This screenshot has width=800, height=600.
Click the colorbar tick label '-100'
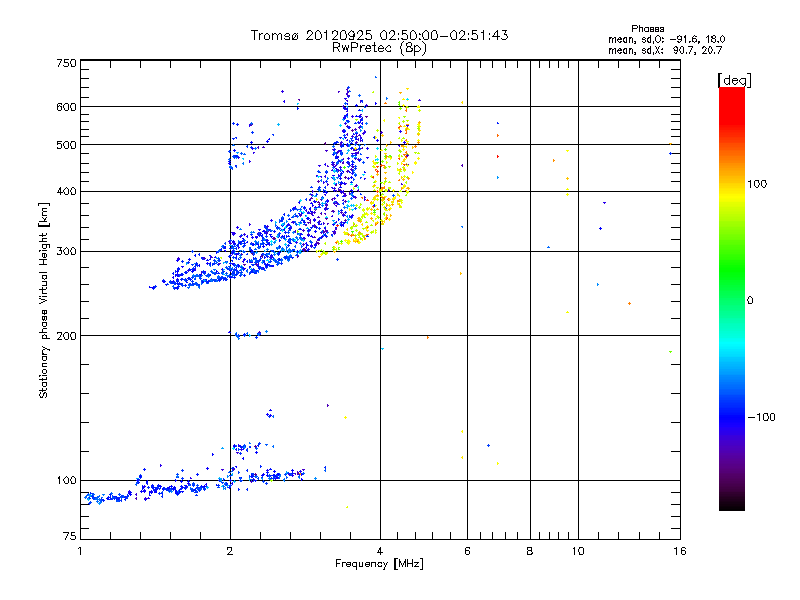point(761,417)
